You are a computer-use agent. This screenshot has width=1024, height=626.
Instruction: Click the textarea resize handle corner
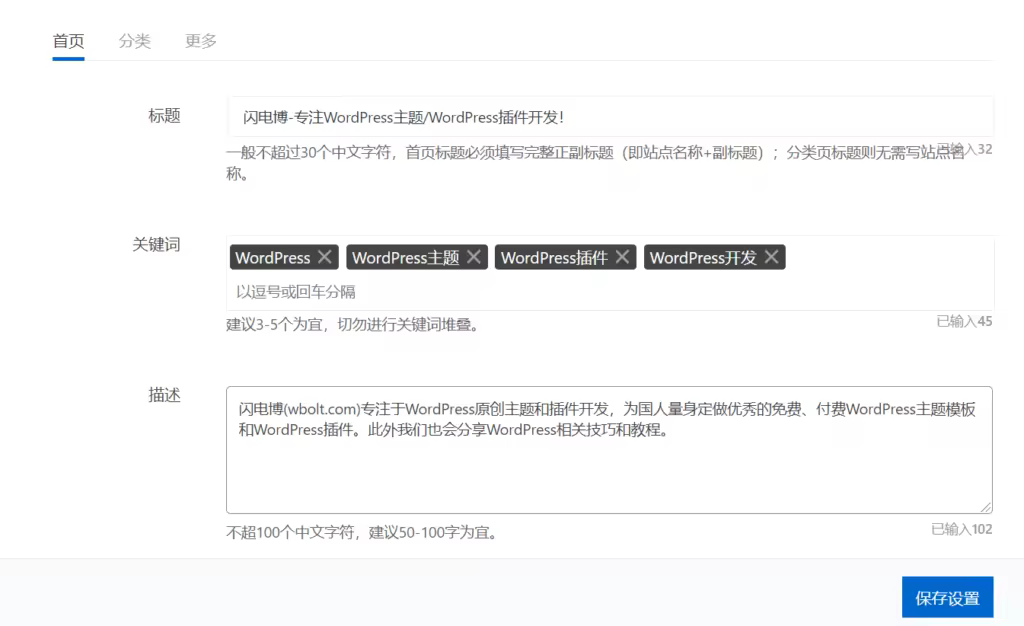985,507
